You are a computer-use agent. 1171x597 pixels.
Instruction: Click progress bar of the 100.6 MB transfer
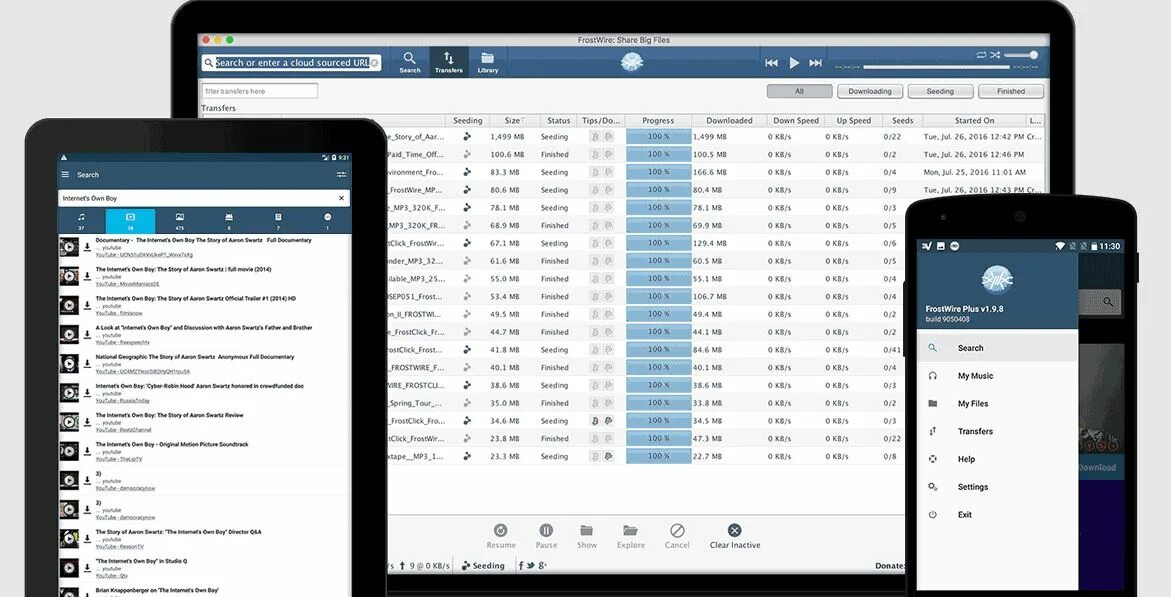pos(658,154)
